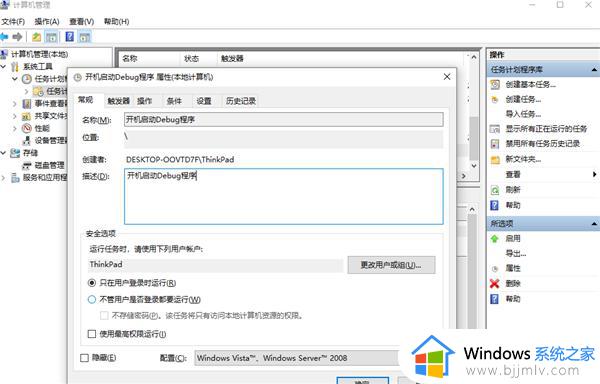Image resolution: width=600 pixels, height=384 pixels.
Task: Click the green 启用 enable icon
Action: tap(494, 239)
